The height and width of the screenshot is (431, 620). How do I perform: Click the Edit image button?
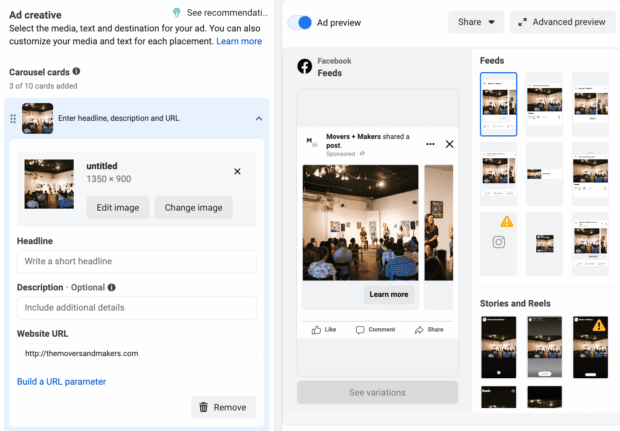pos(118,207)
